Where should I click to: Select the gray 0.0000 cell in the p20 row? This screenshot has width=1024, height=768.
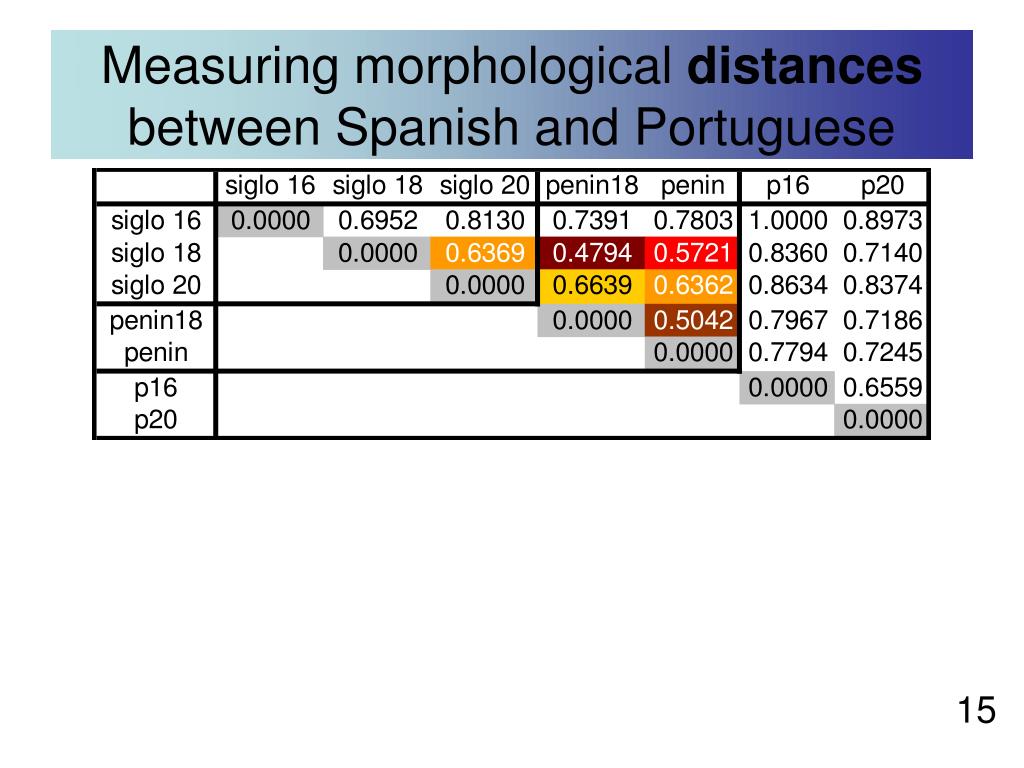click(880, 420)
